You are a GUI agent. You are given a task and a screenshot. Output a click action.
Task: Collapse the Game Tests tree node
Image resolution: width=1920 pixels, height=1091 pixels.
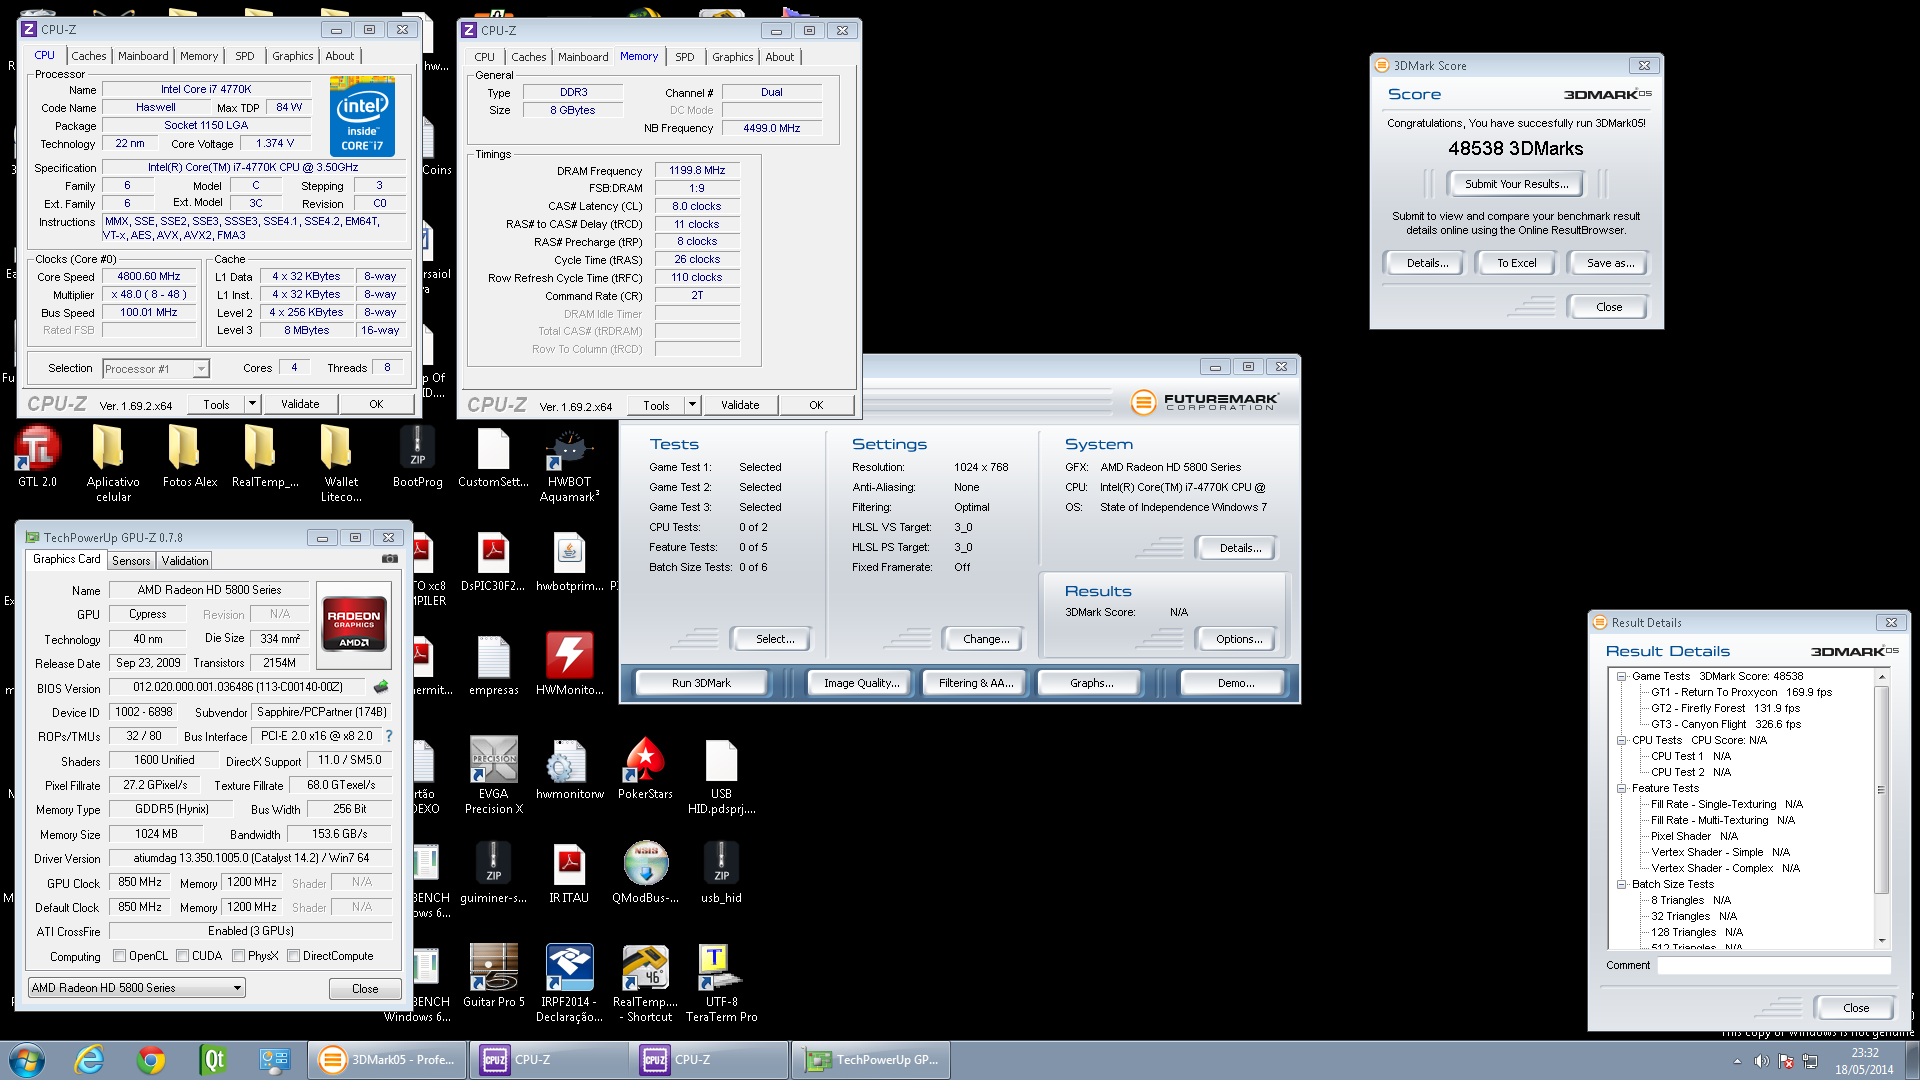tap(1621, 677)
